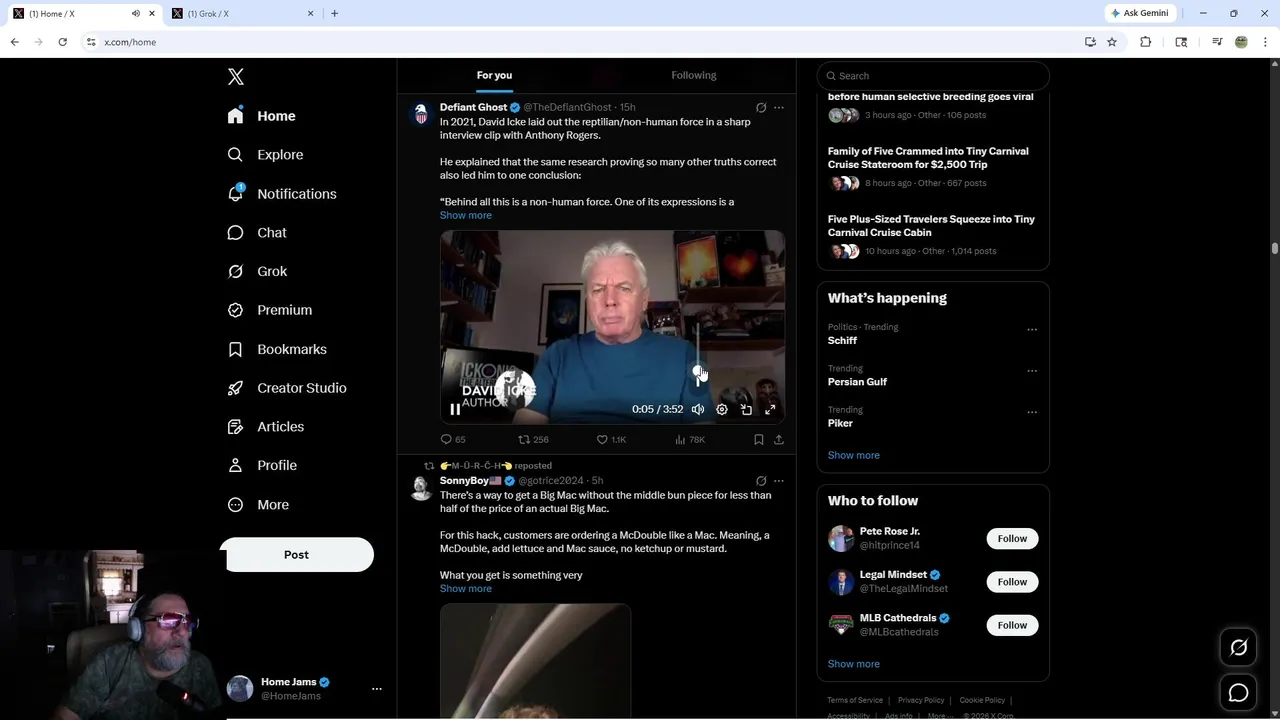This screenshot has width=1280, height=720.
Task: Open more options for Persian Gulf trend
Action: tap(1032, 371)
